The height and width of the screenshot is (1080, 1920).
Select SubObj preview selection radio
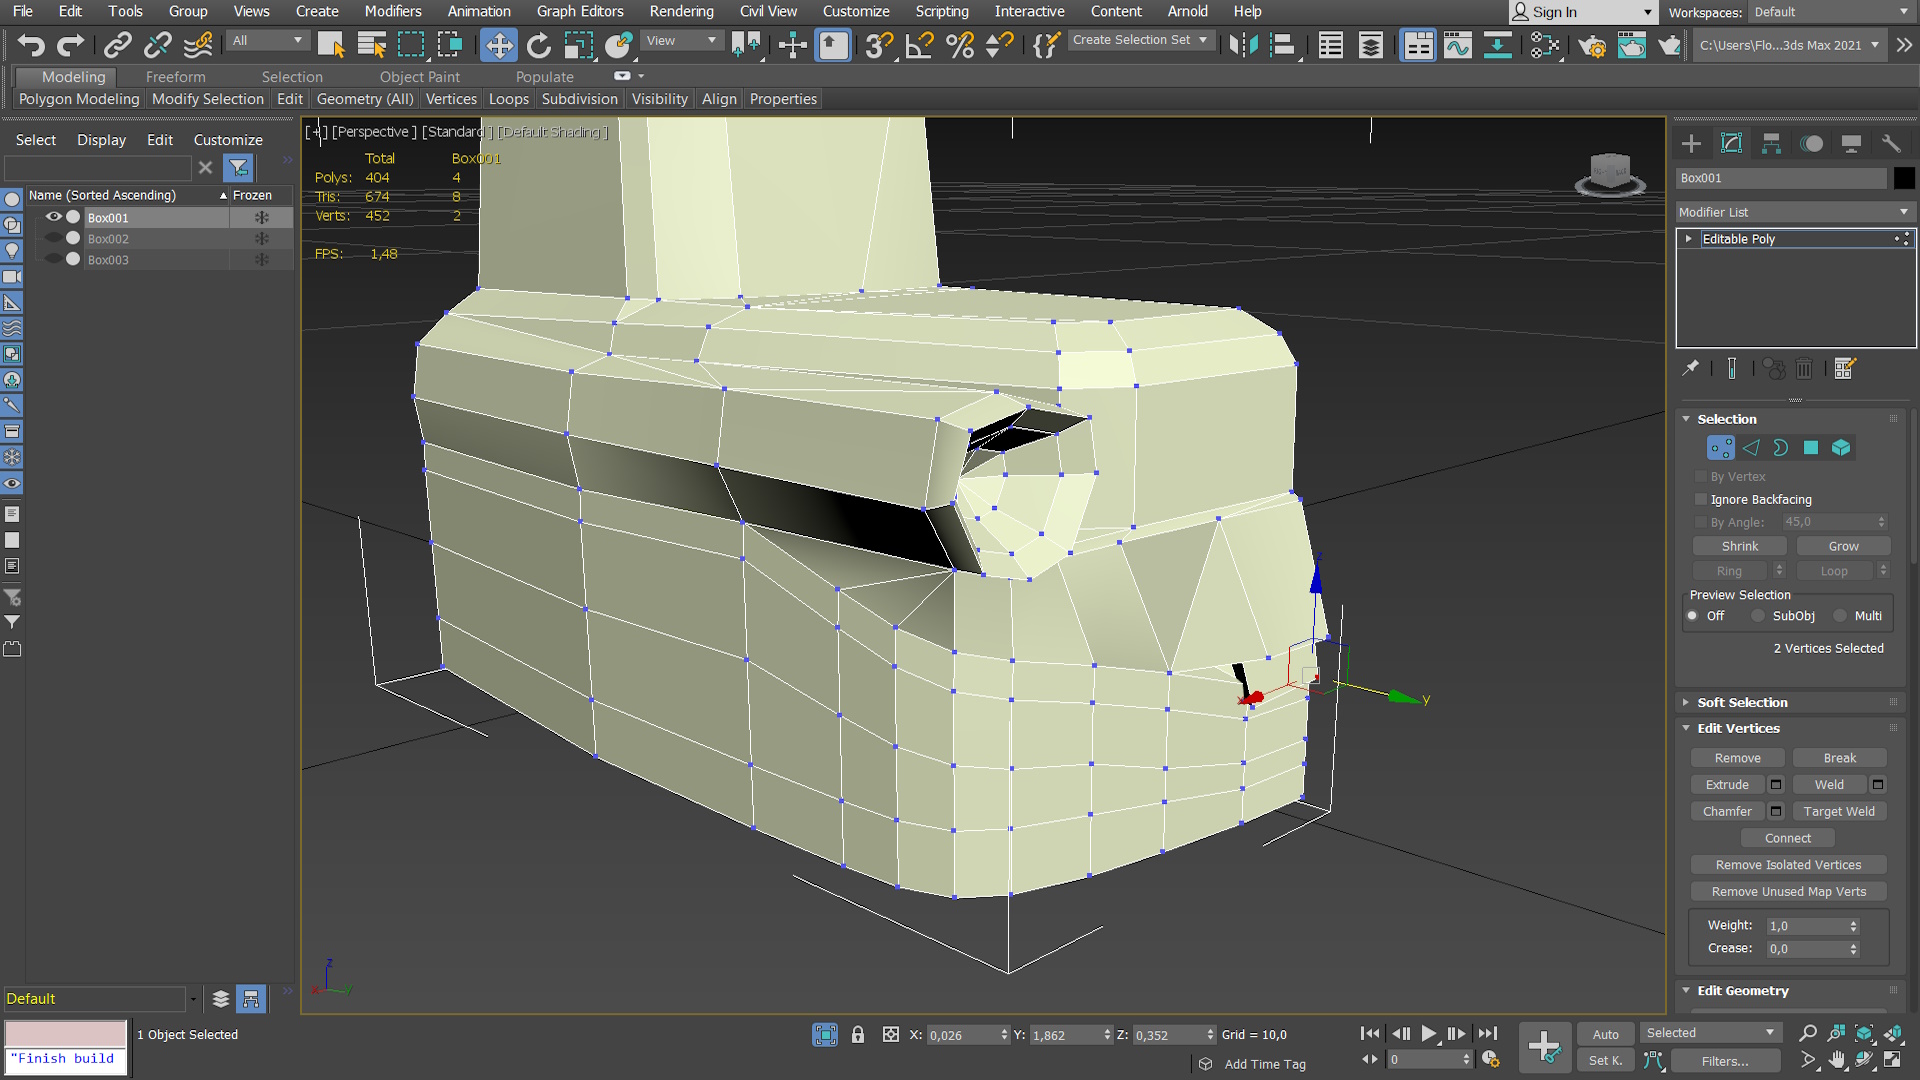(x=1758, y=616)
